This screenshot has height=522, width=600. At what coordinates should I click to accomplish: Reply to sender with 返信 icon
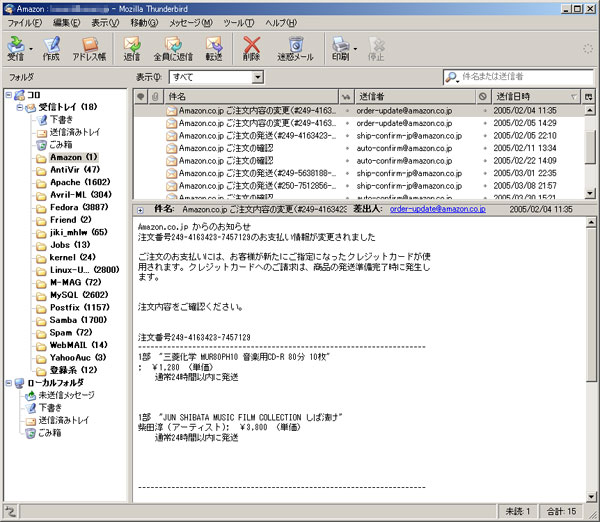coord(132,48)
